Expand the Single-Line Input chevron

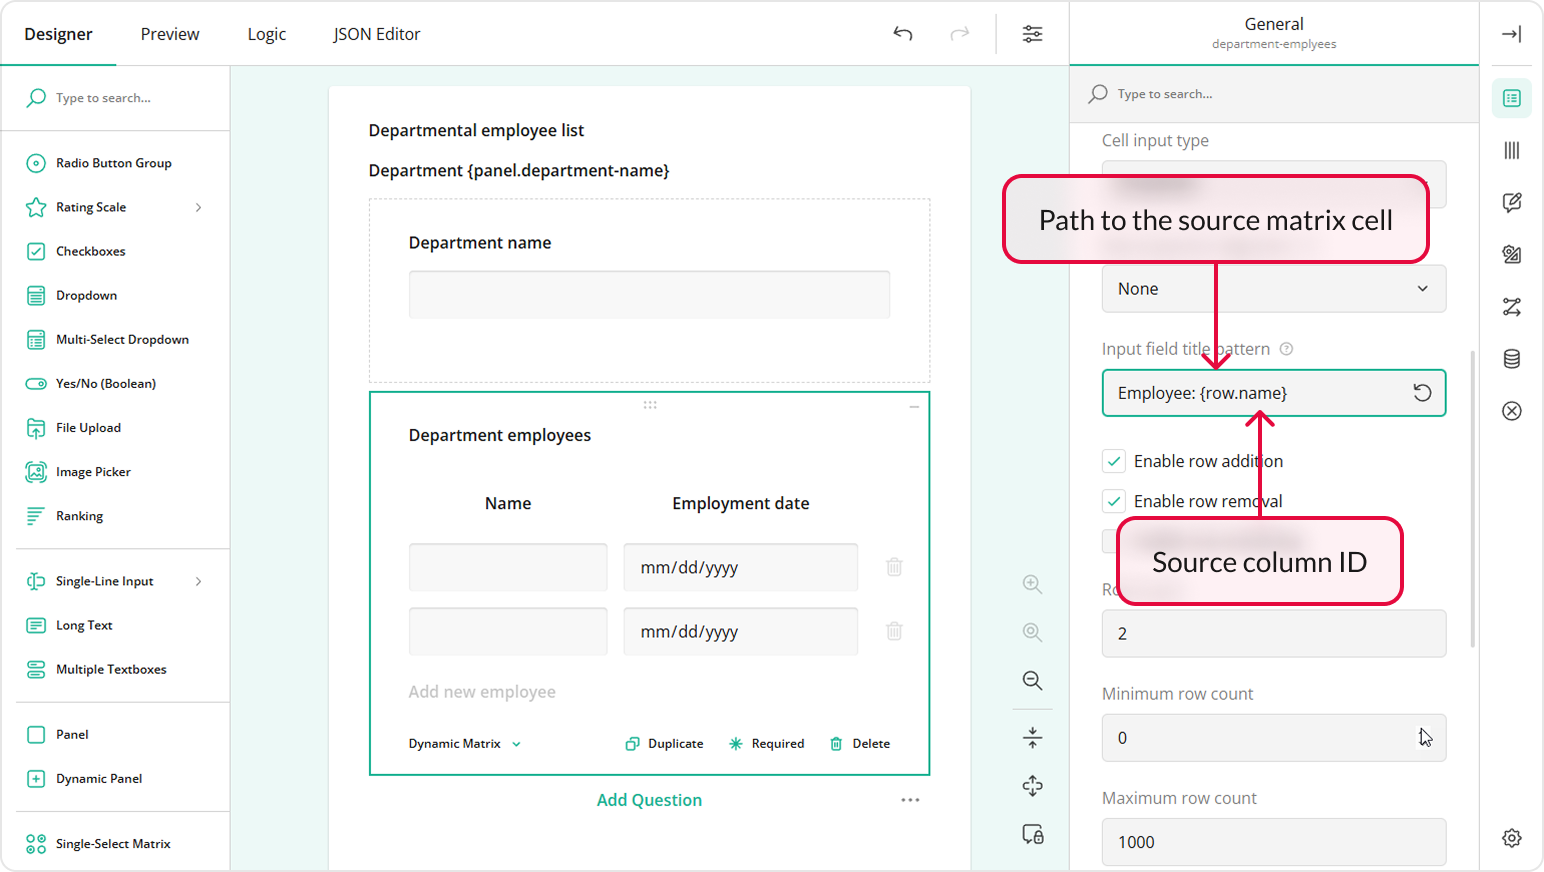click(199, 581)
